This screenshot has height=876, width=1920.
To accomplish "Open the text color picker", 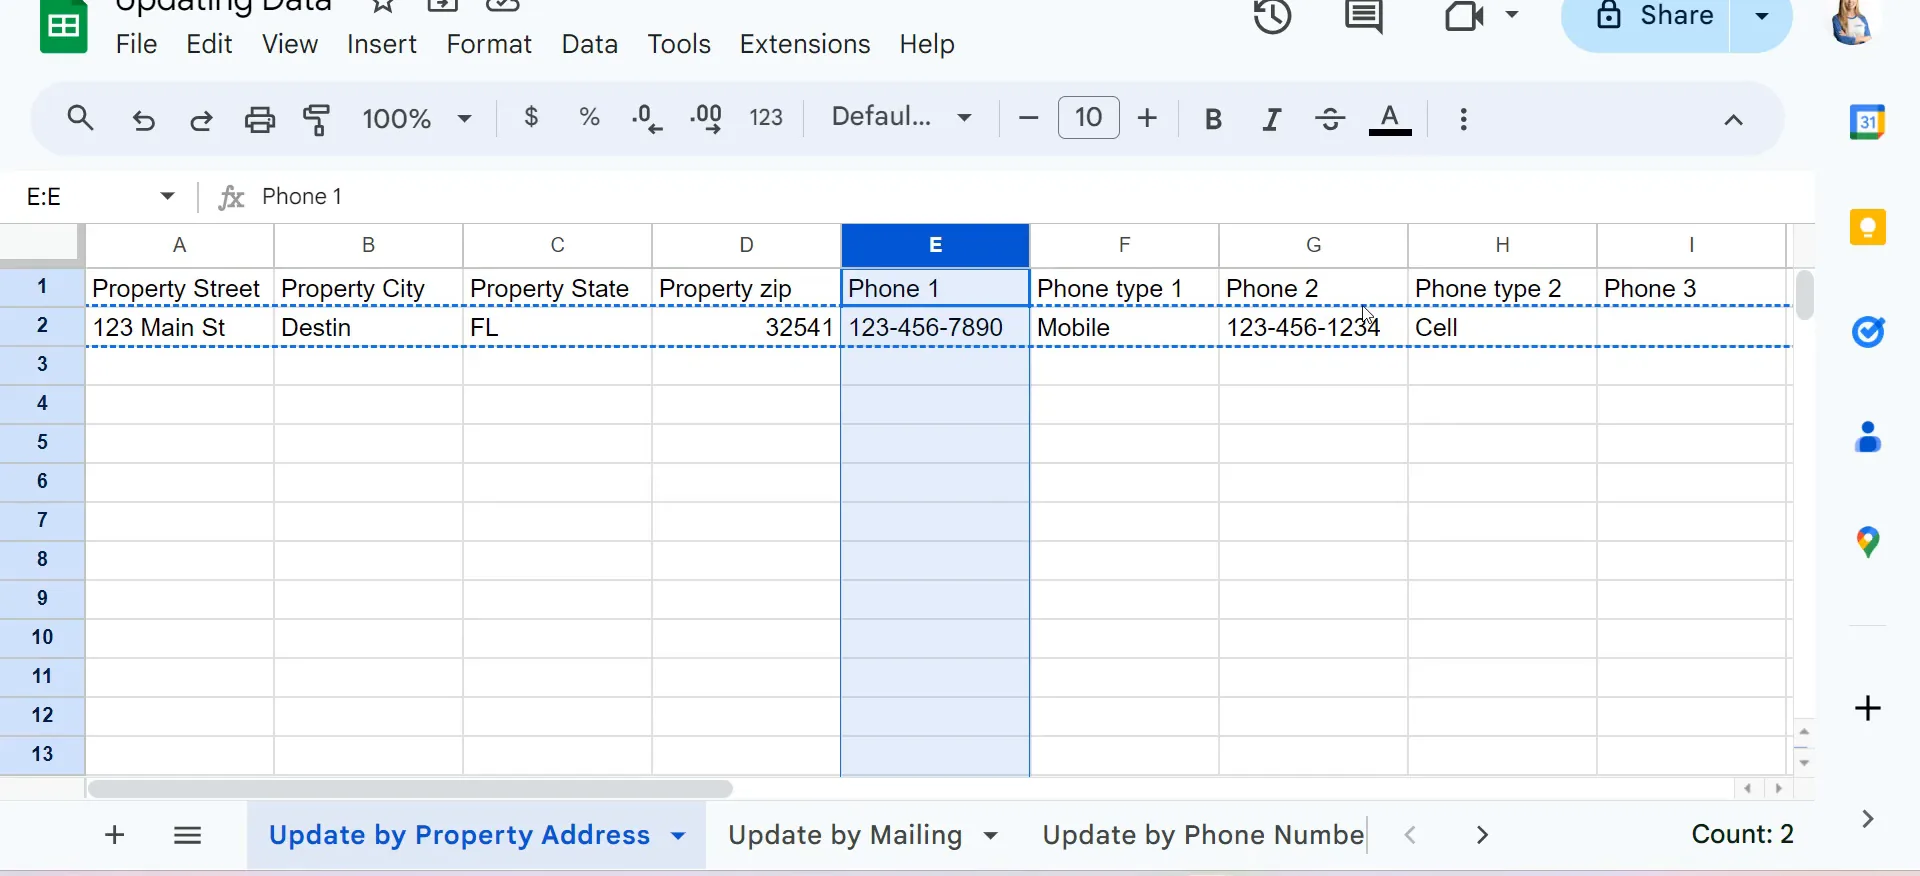I will tap(1390, 120).
